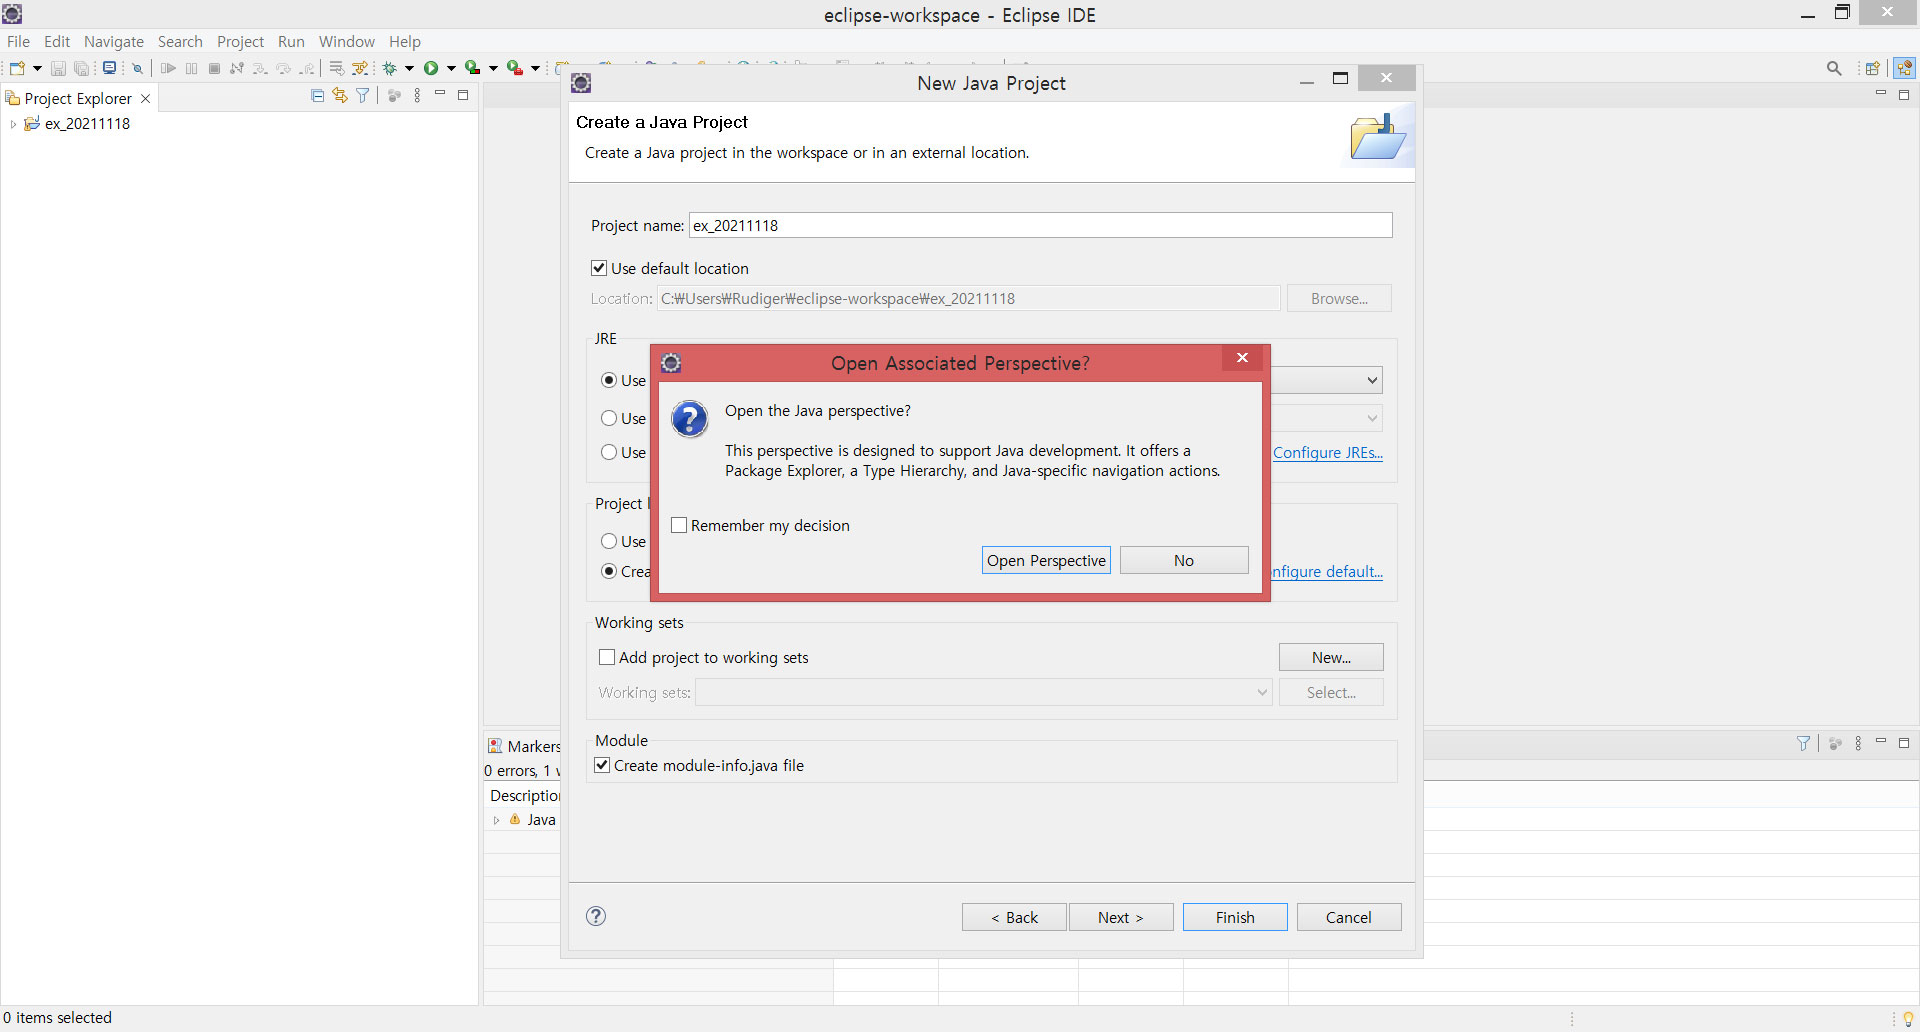This screenshot has height=1032, width=1920.
Task: Check Remember my decision
Action: (679, 525)
